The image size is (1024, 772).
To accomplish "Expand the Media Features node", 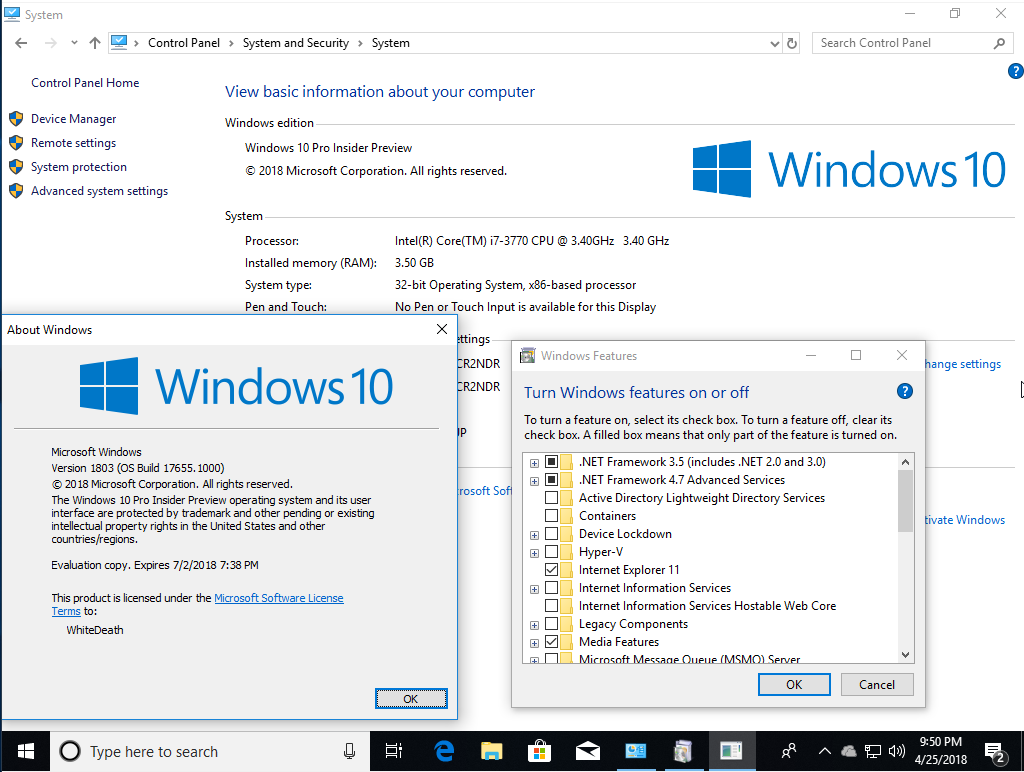I will [x=534, y=643].
